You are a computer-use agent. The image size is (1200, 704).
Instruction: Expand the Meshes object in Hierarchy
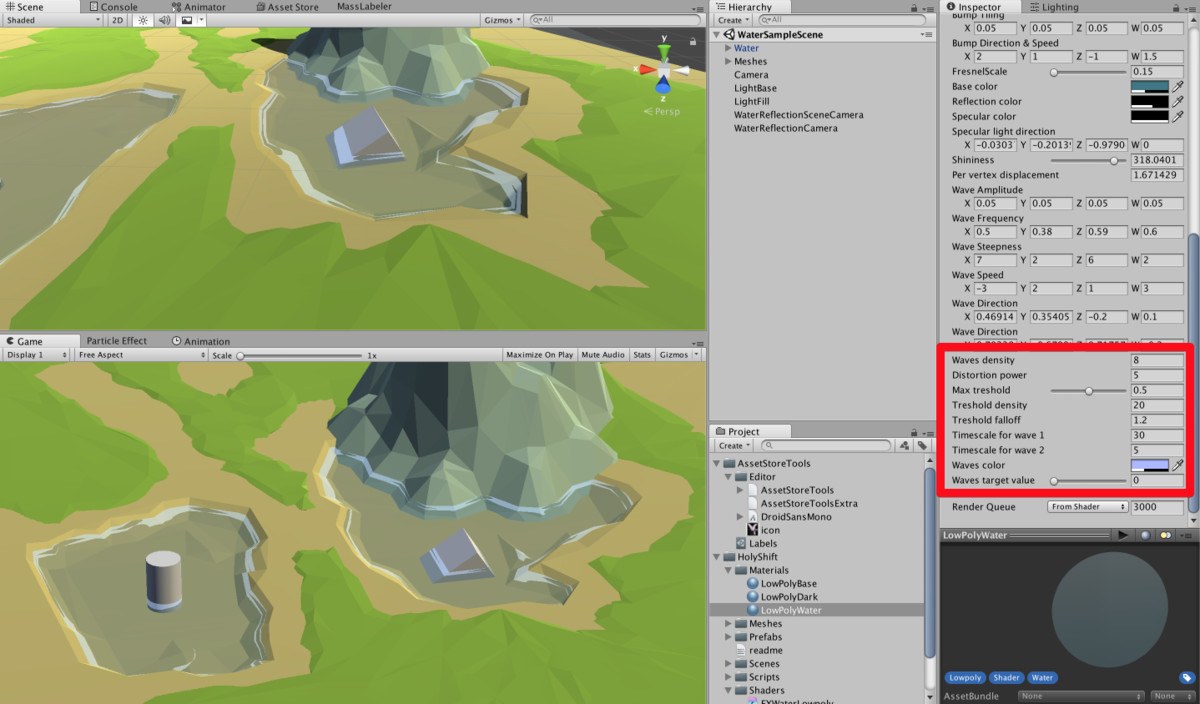pyautogui.click(x=728, y=61)
